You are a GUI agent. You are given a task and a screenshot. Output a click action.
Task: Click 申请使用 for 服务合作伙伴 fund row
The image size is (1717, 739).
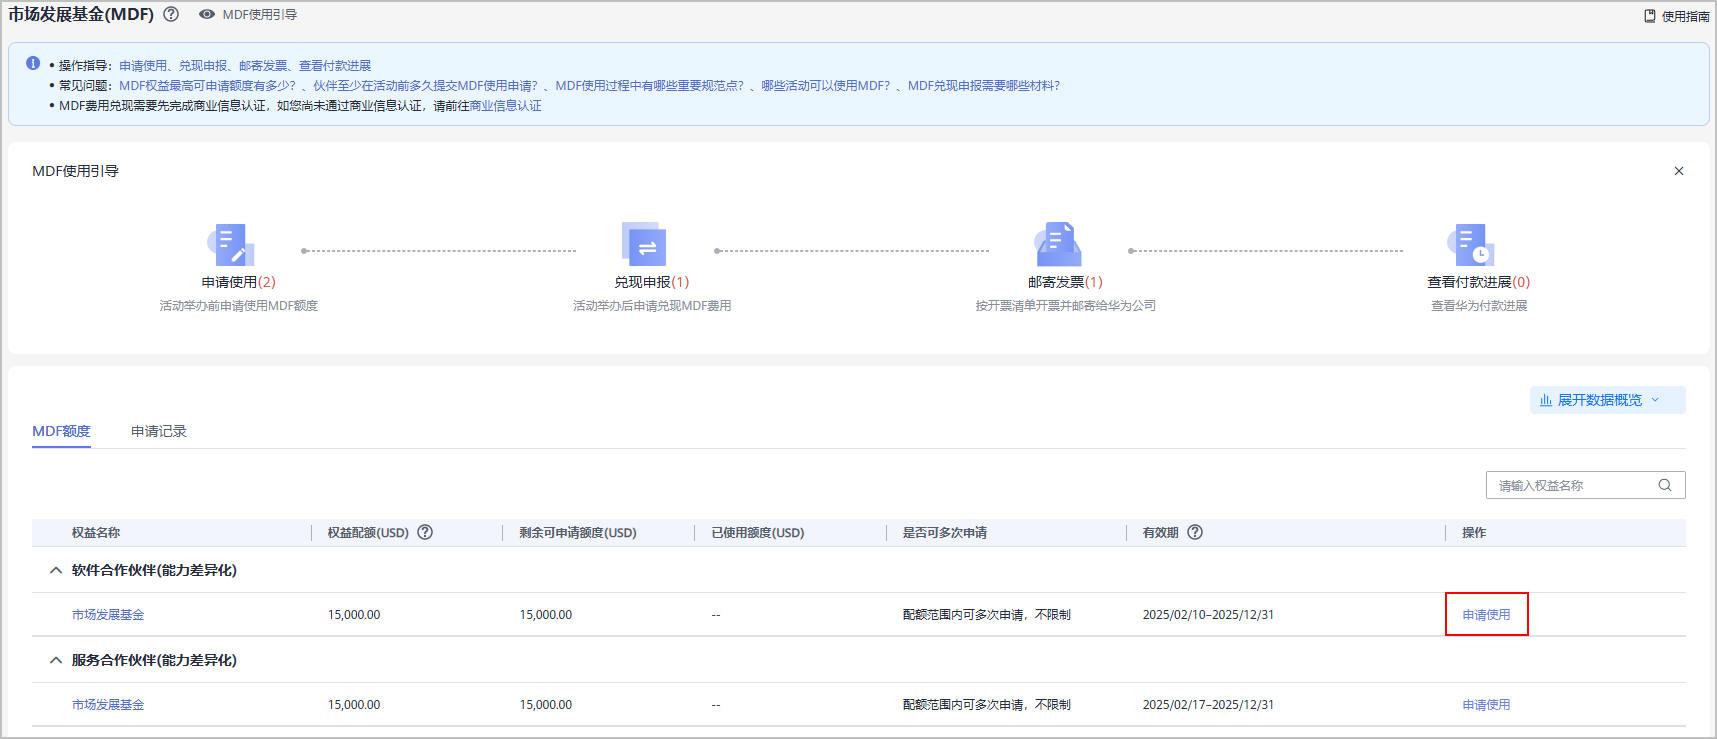(1486, 705)
